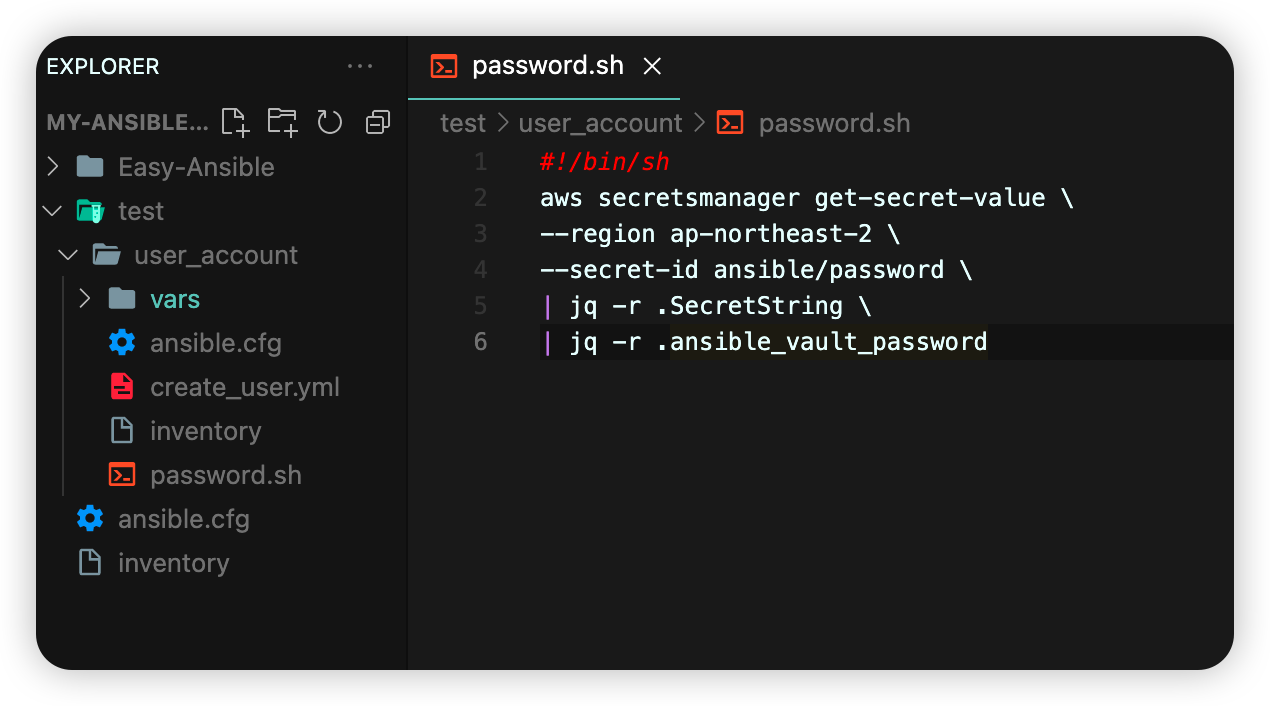Select the password.sh editor tab
Screen dimensions: 1270x706
[x=544, y=67]
